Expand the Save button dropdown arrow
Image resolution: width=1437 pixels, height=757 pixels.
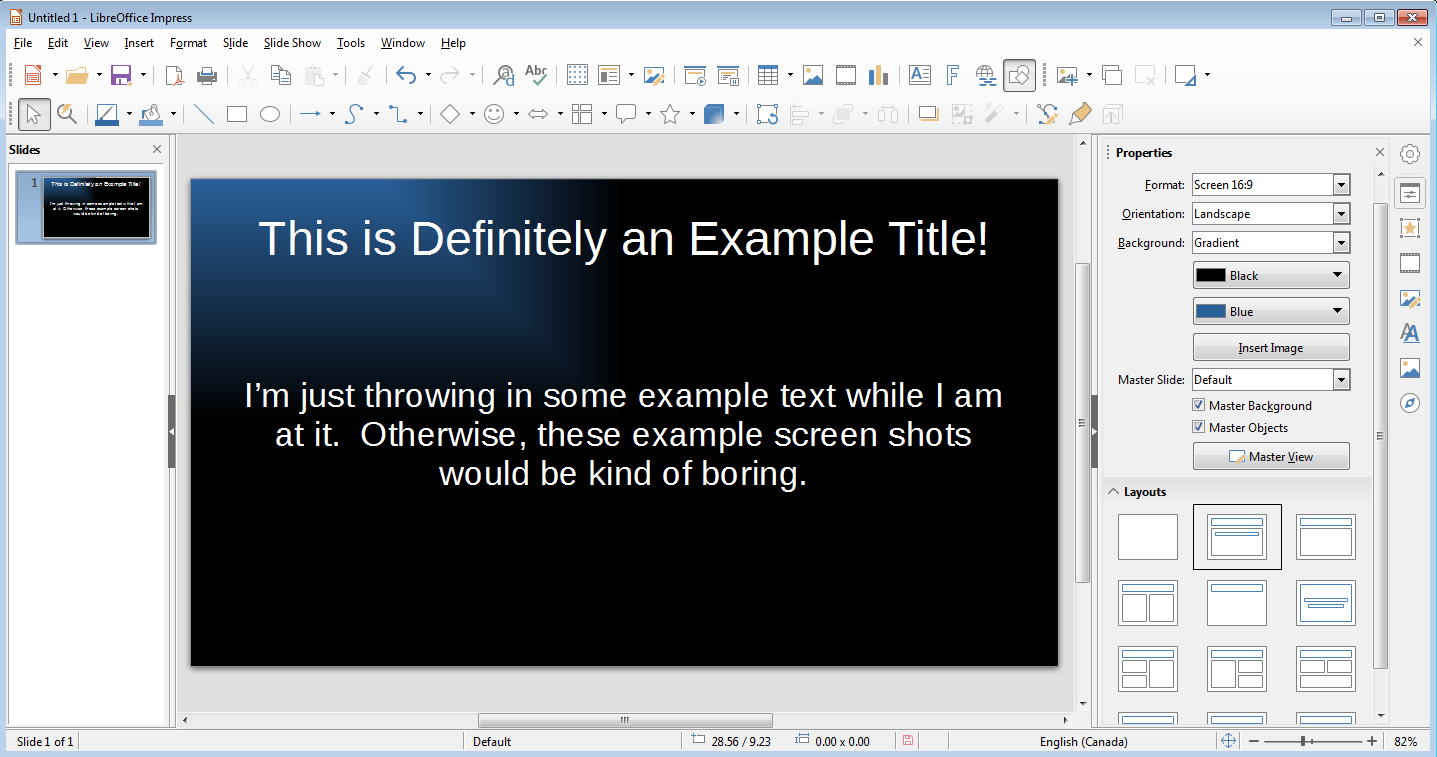(x=143, y=75)
